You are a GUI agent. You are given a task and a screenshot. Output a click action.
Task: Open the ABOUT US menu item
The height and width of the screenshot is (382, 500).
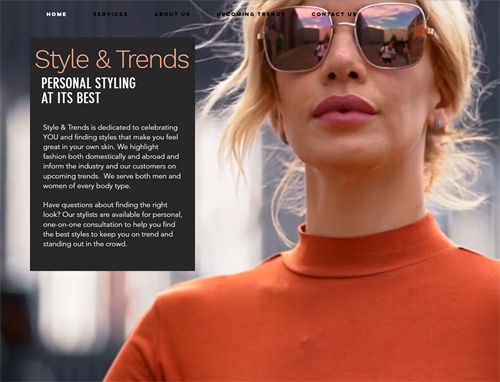pyautogui.click(x=172, y=14)
